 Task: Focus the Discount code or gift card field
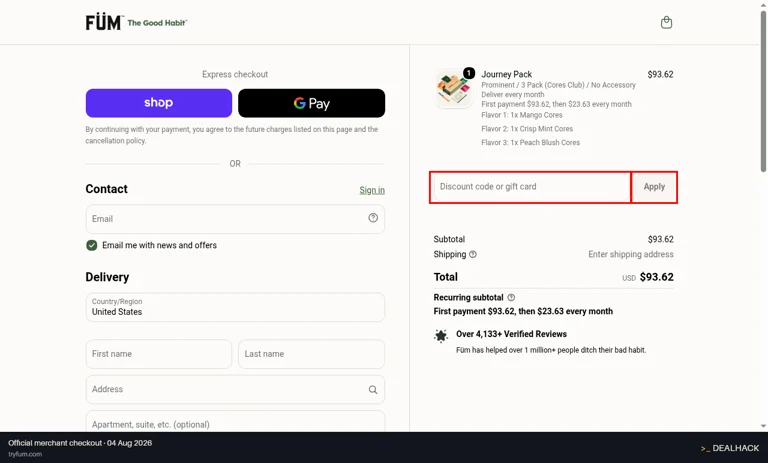530,187
